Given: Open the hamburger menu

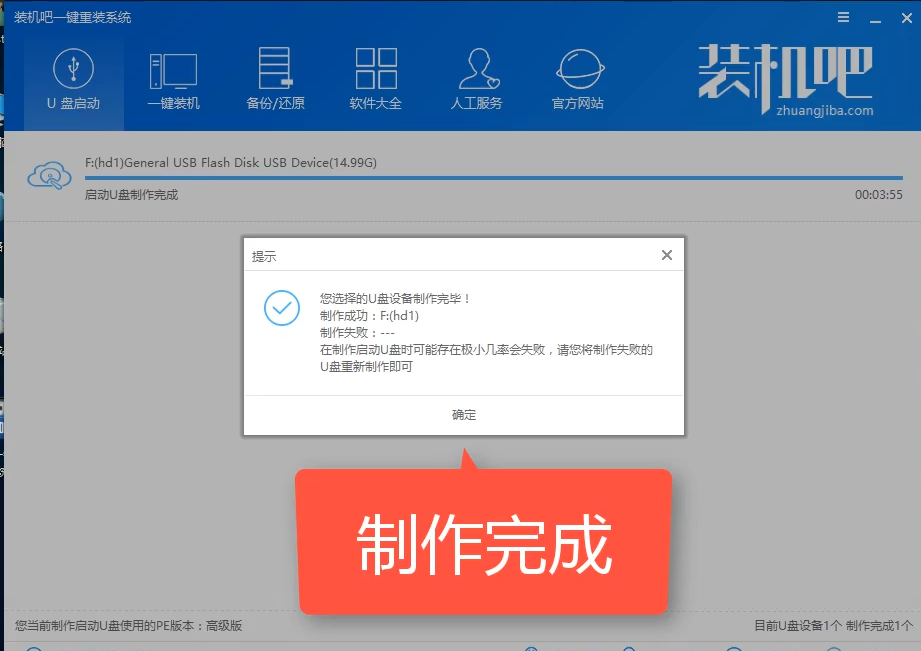Looking at the screenshot, I should 843,16.
